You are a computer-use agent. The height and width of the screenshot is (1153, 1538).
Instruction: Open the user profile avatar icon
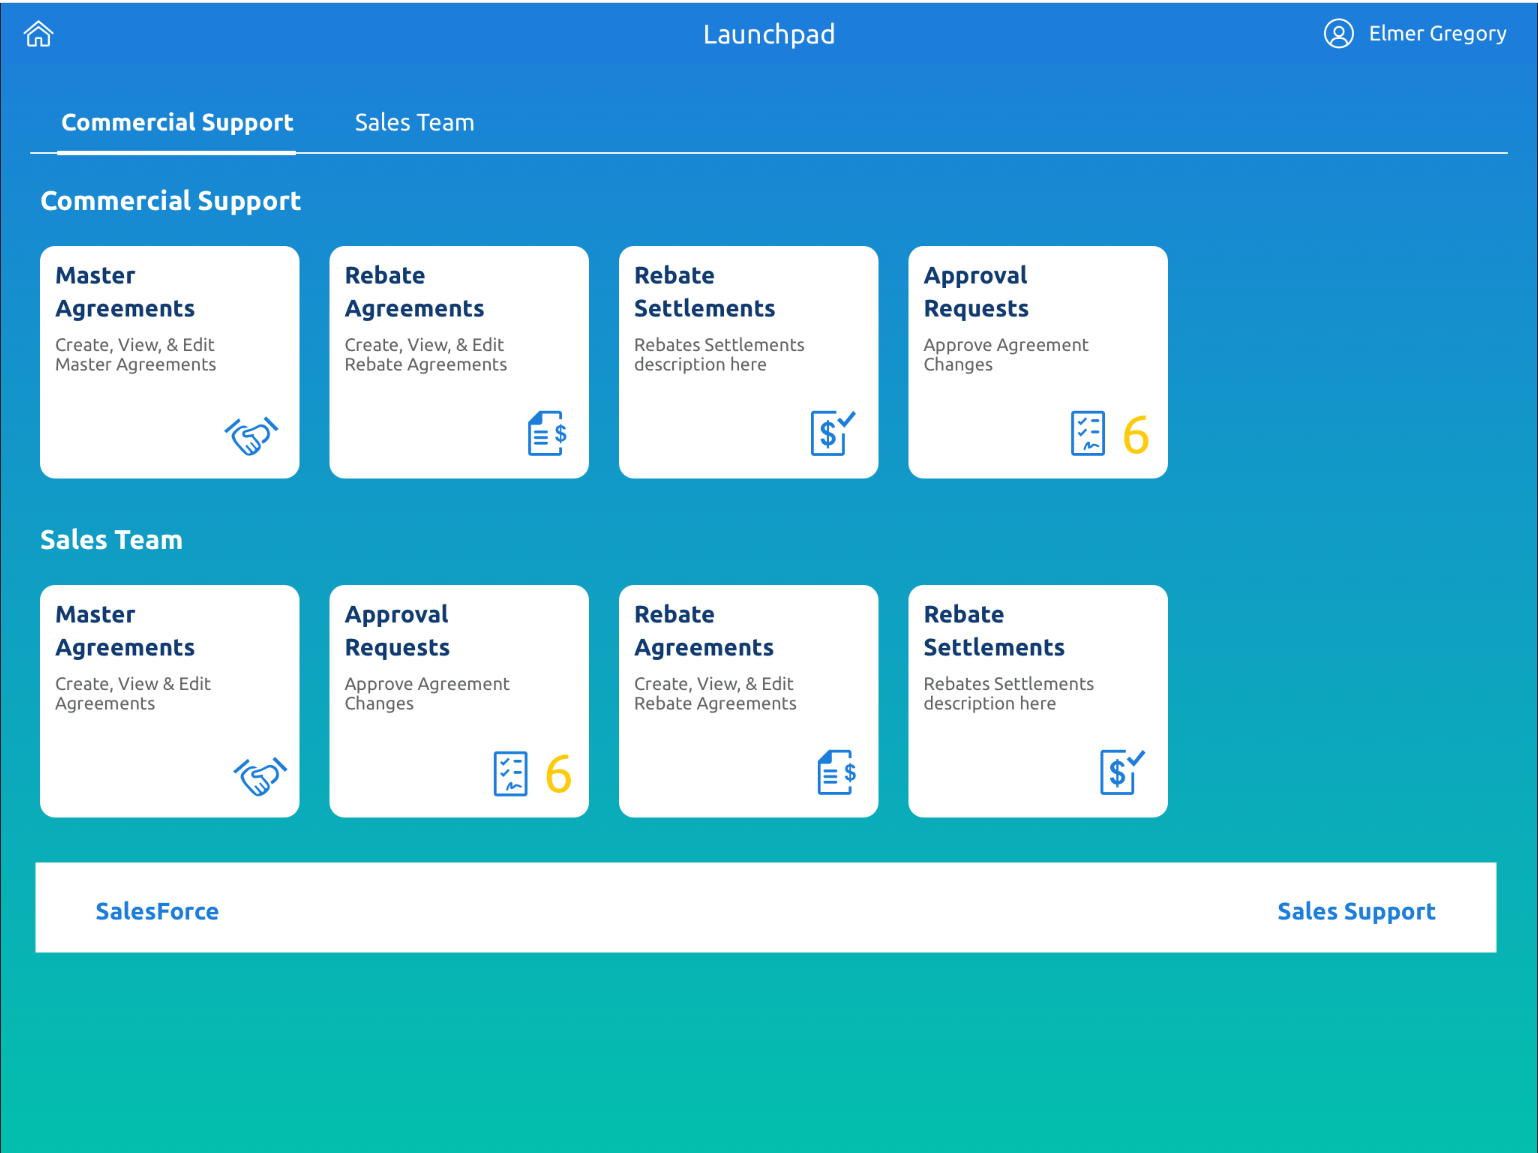tap(1338, 34)
